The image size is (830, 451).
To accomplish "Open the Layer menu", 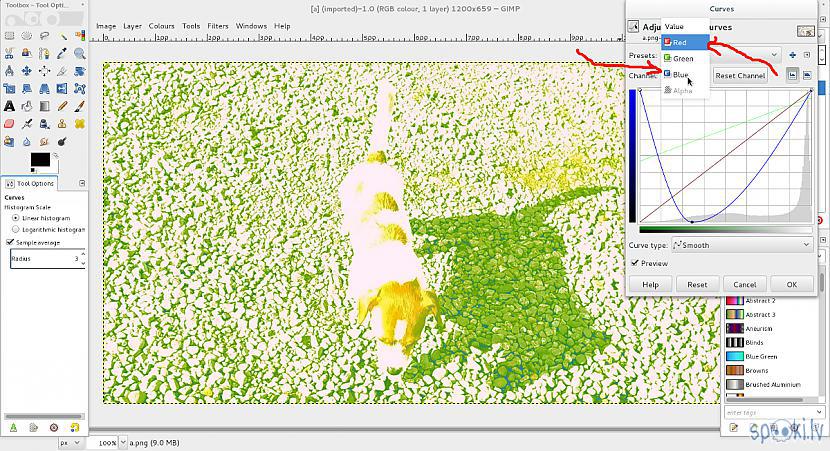I will pos(132,26).
